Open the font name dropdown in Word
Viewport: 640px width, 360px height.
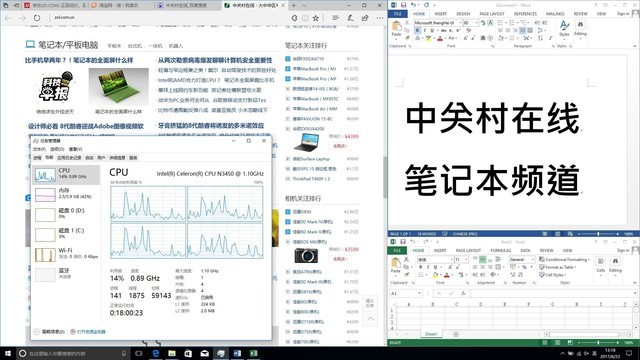460,23
